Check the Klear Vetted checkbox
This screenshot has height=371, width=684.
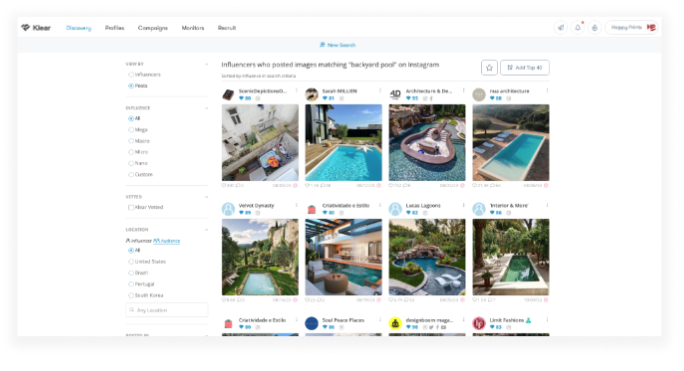(131, 207)
